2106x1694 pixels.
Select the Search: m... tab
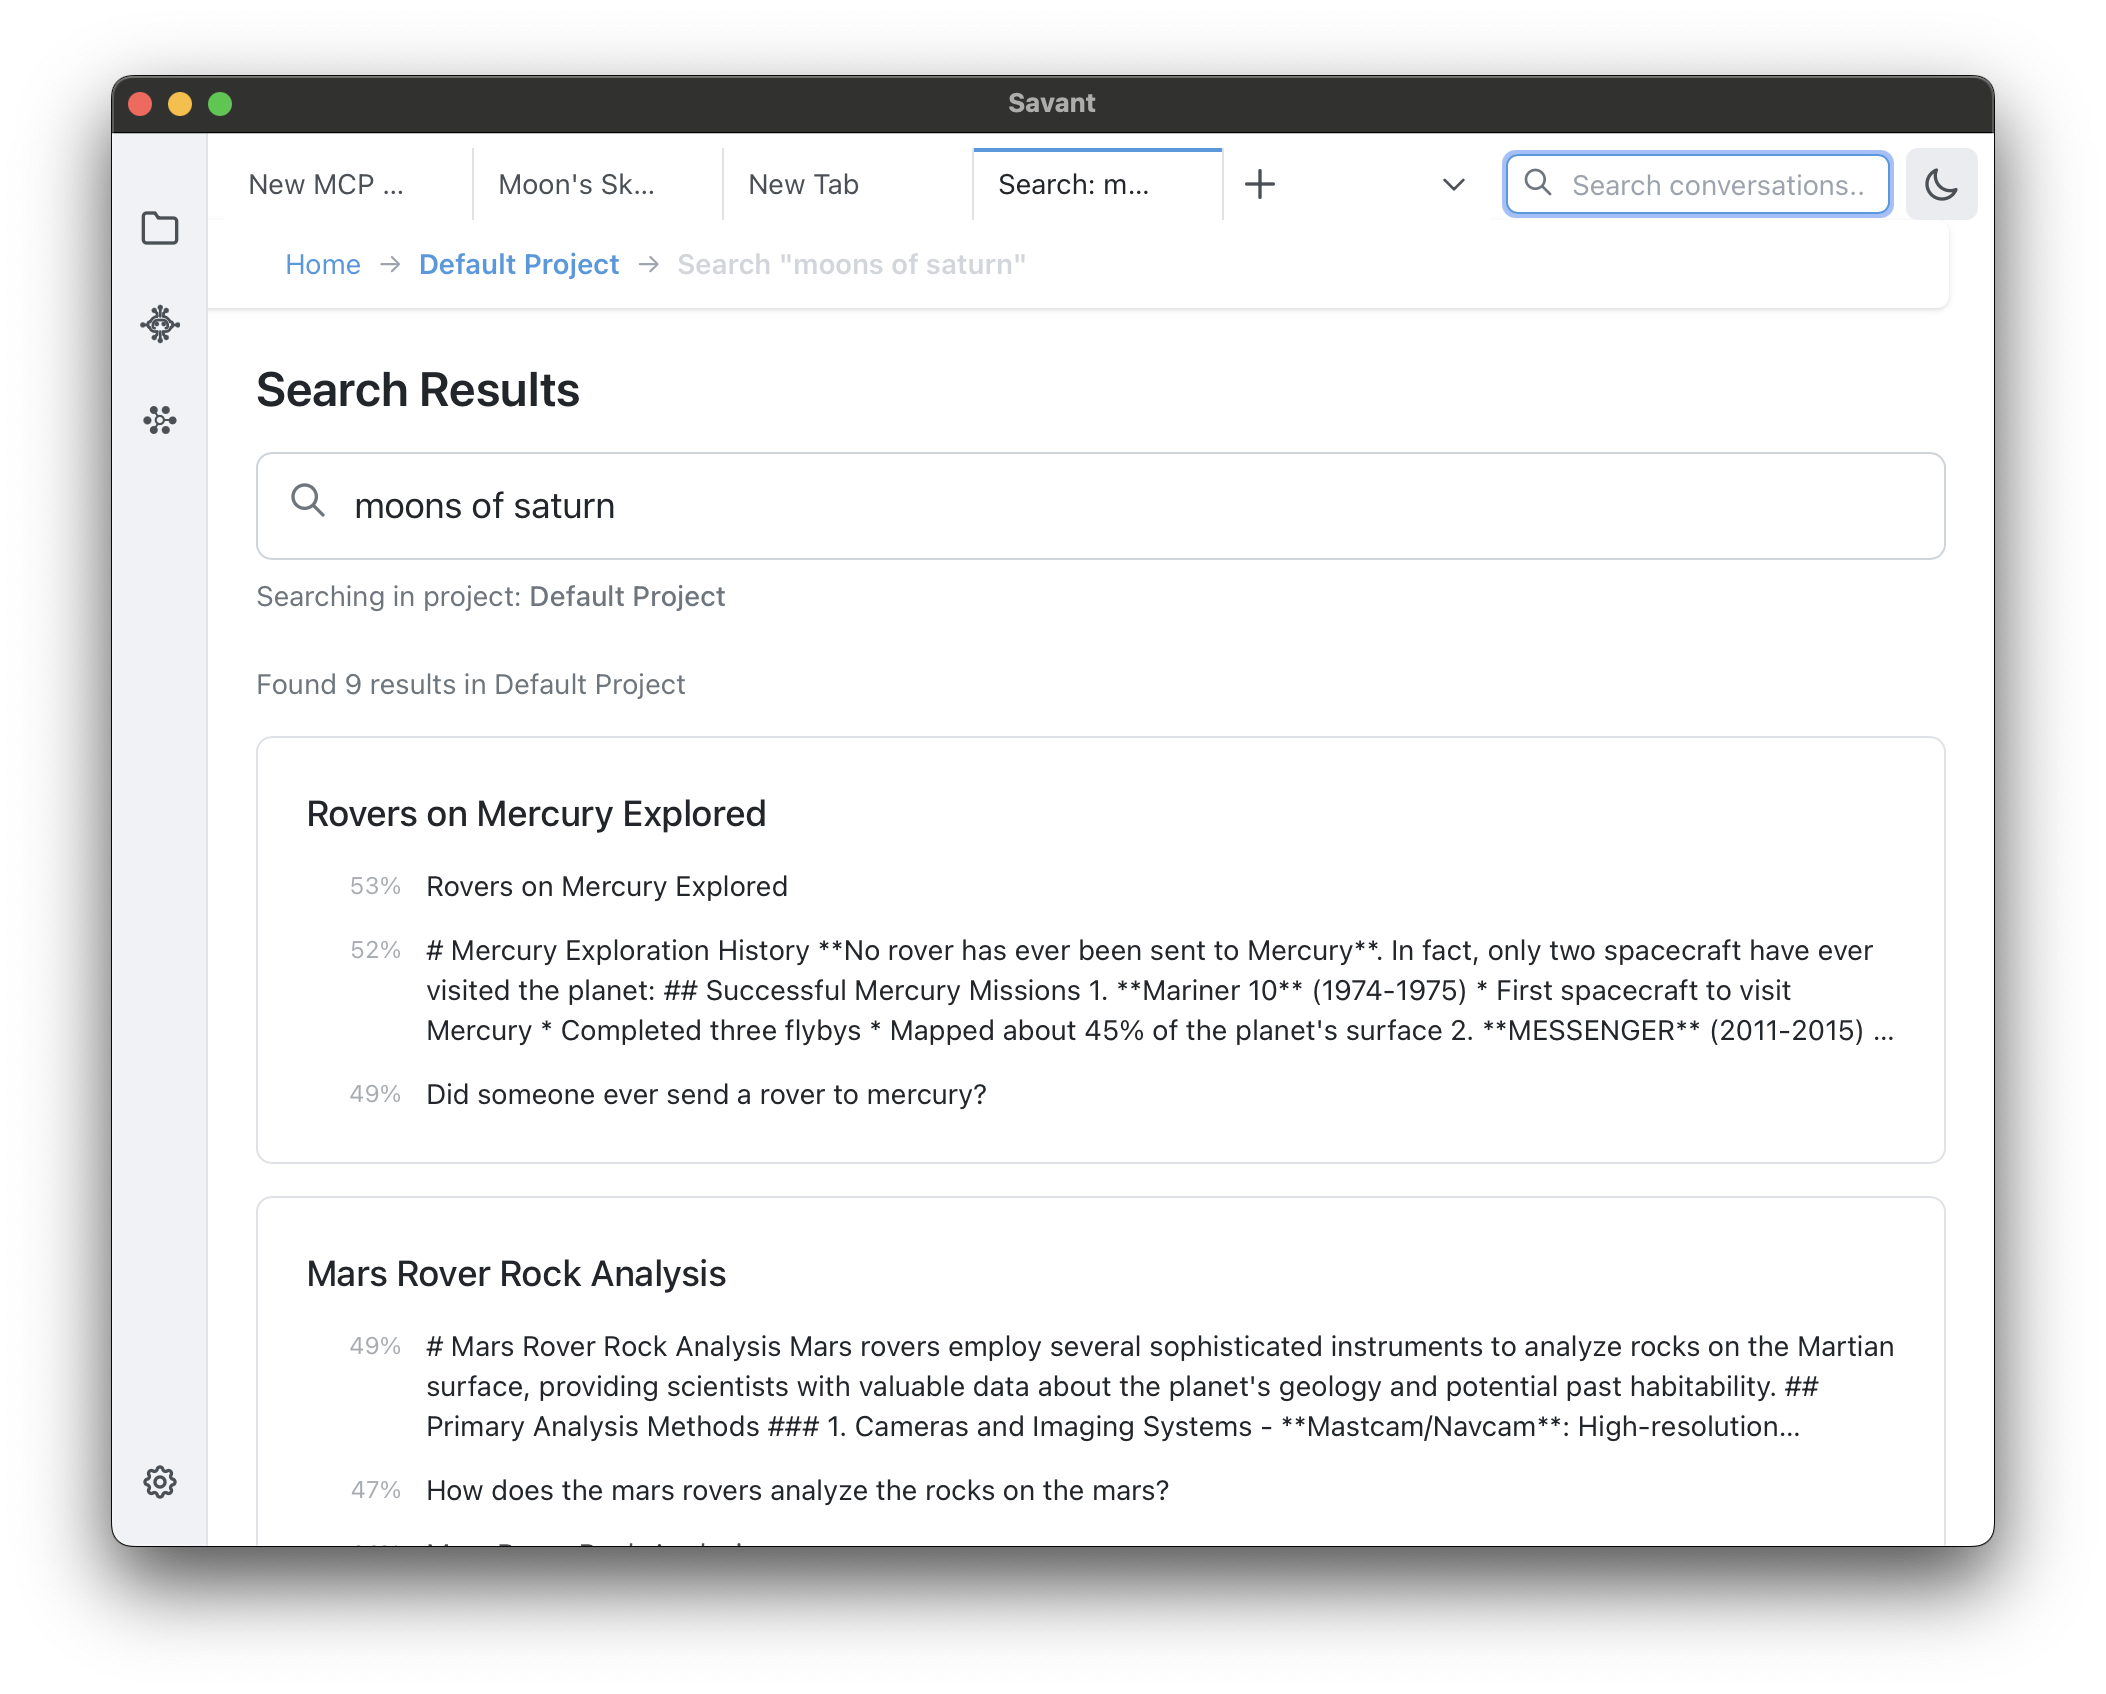(1074, 185)
